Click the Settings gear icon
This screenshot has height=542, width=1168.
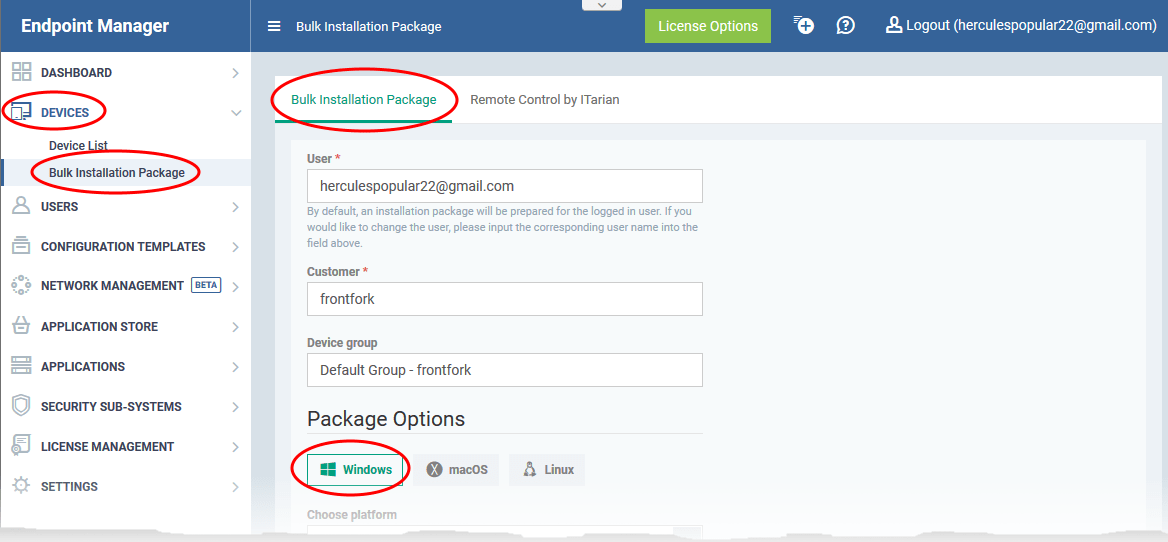tap(22, 486)
